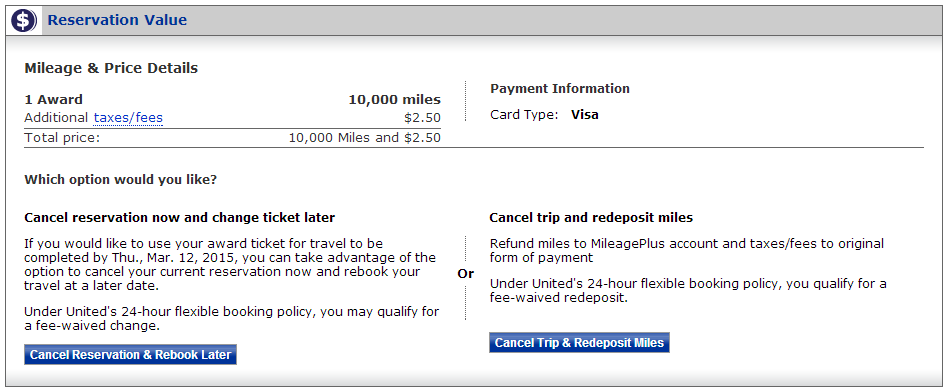The height and width of the screenshot is (391, 946).
Task: Click Cancel Reservation & Rebook Later button
Action: click(130, 355)
